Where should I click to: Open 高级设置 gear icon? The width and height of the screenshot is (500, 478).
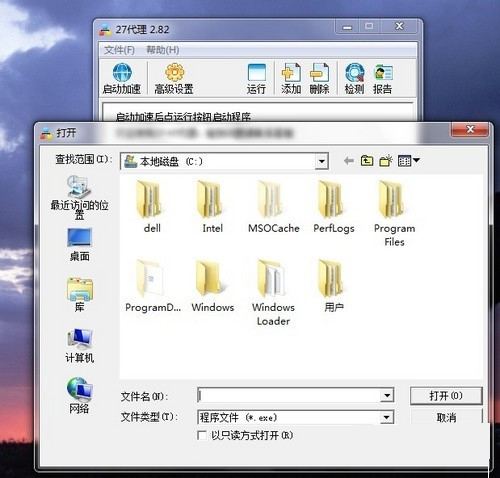click(175, 72)
